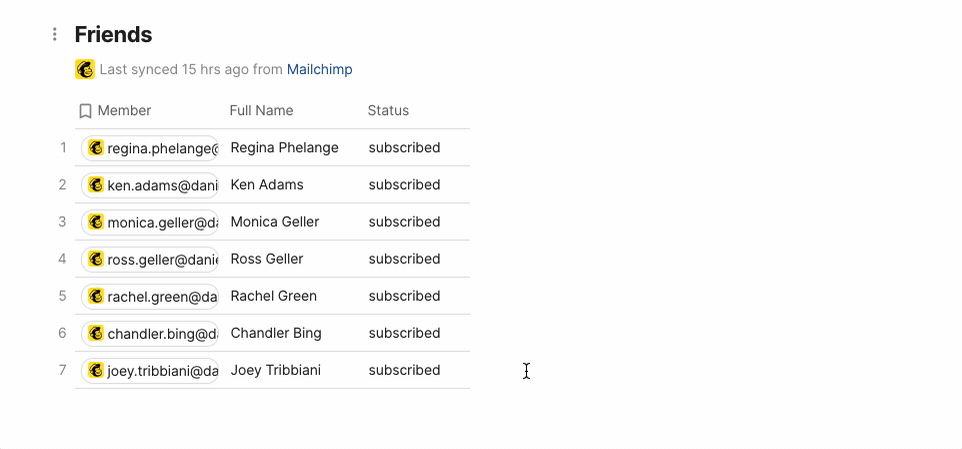Open the Status column header menu
This screenshot has width=962, height=449.
point(388,111)
